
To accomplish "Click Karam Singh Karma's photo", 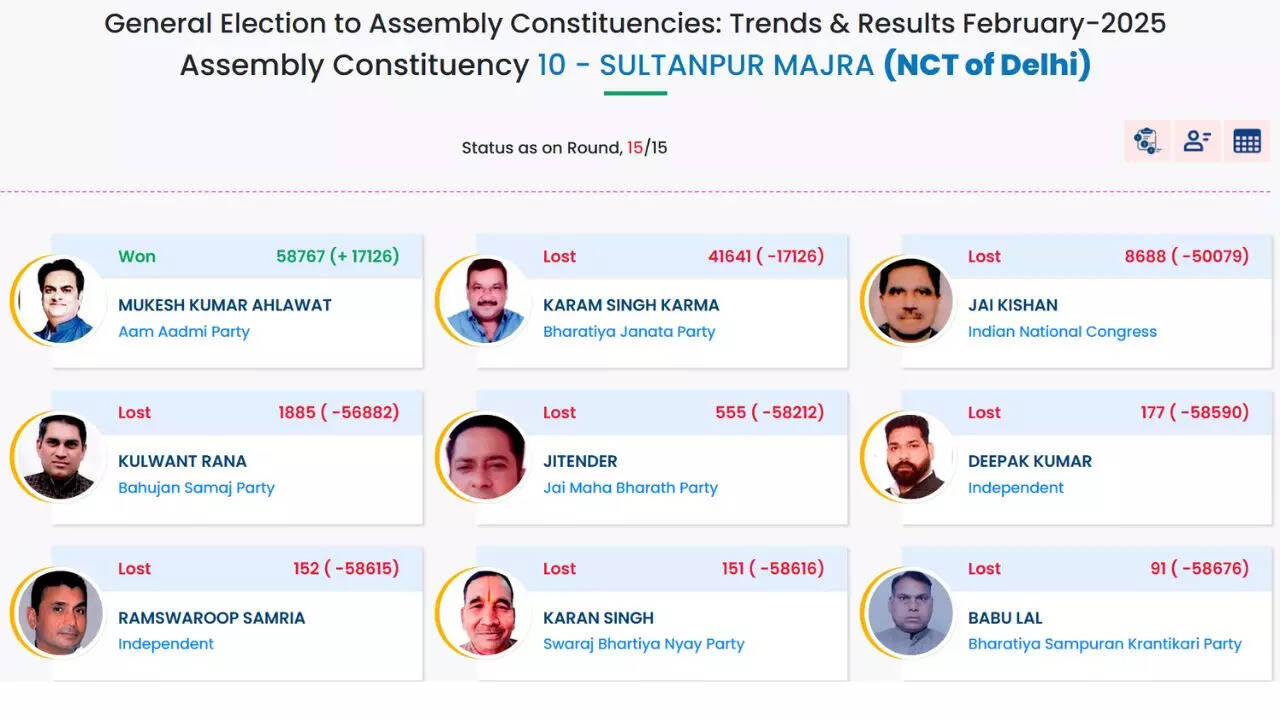I will point(485,300).
